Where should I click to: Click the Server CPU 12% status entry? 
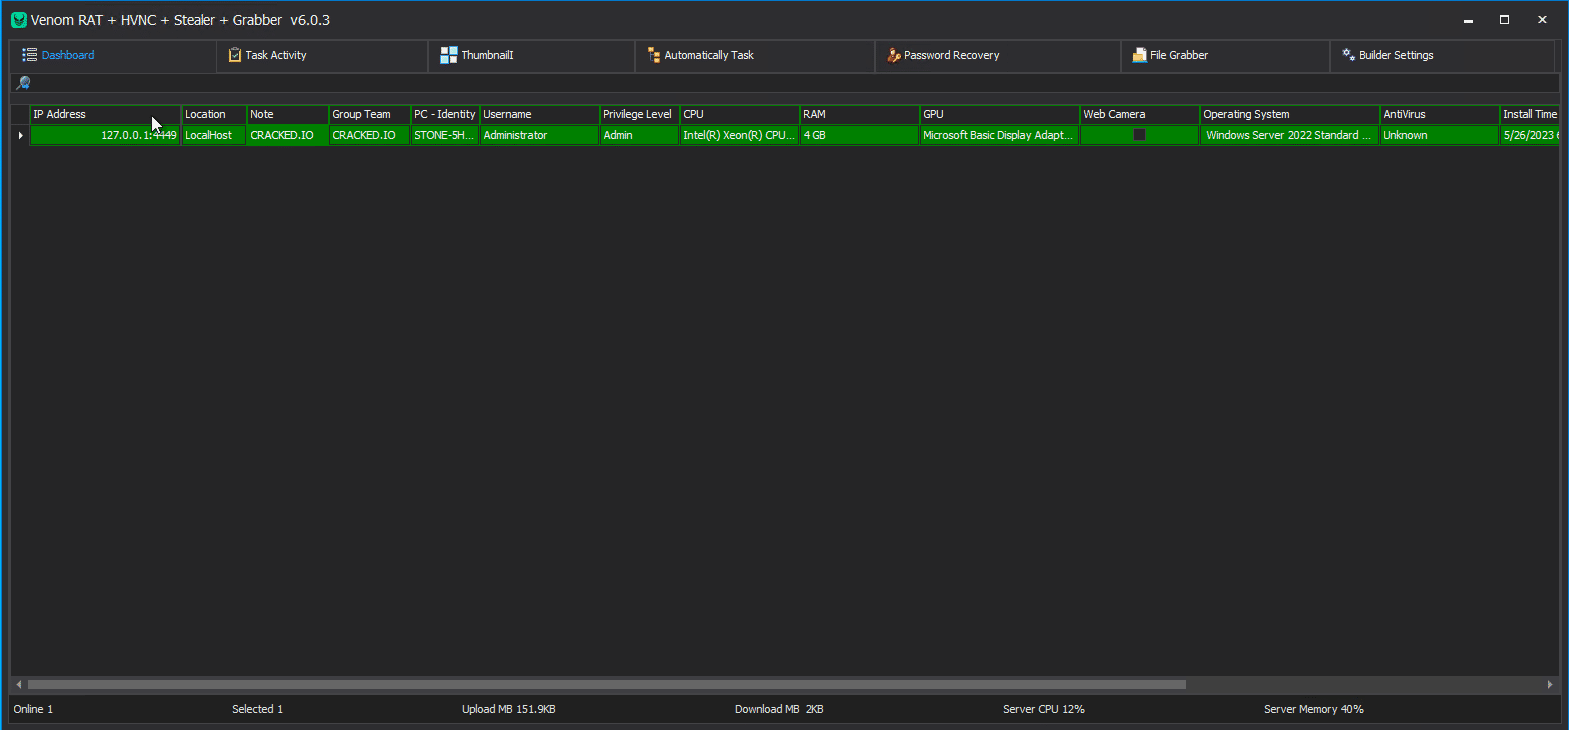point(1043,709)
